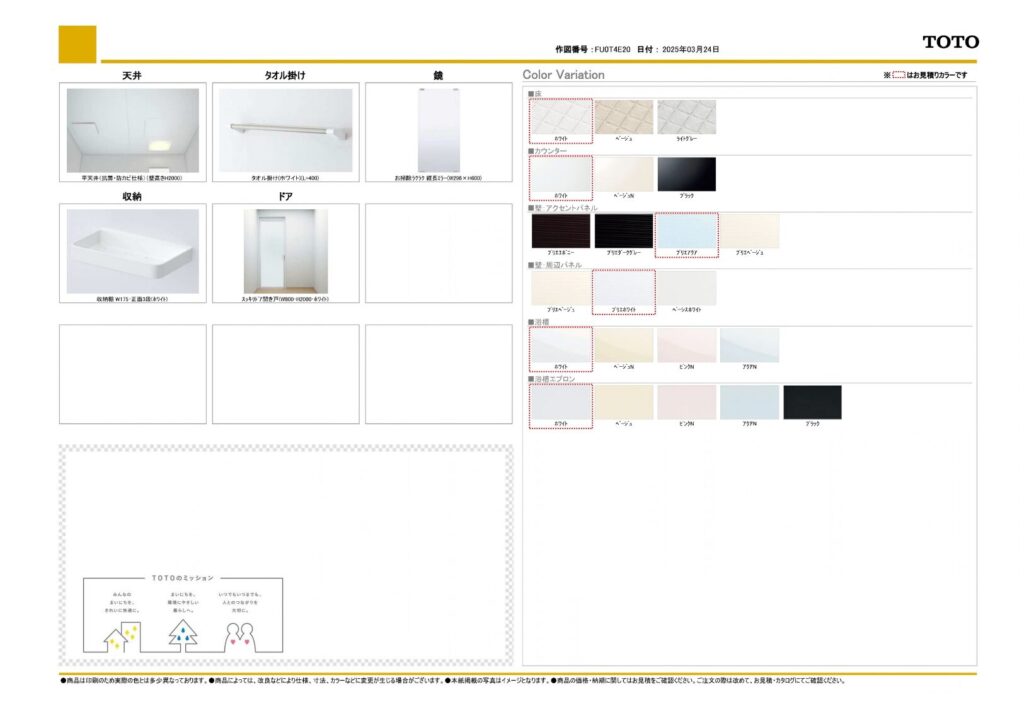
Task: Choose the pink bathtub (浴槽) color swatch
Action: (x=686, y=345)
